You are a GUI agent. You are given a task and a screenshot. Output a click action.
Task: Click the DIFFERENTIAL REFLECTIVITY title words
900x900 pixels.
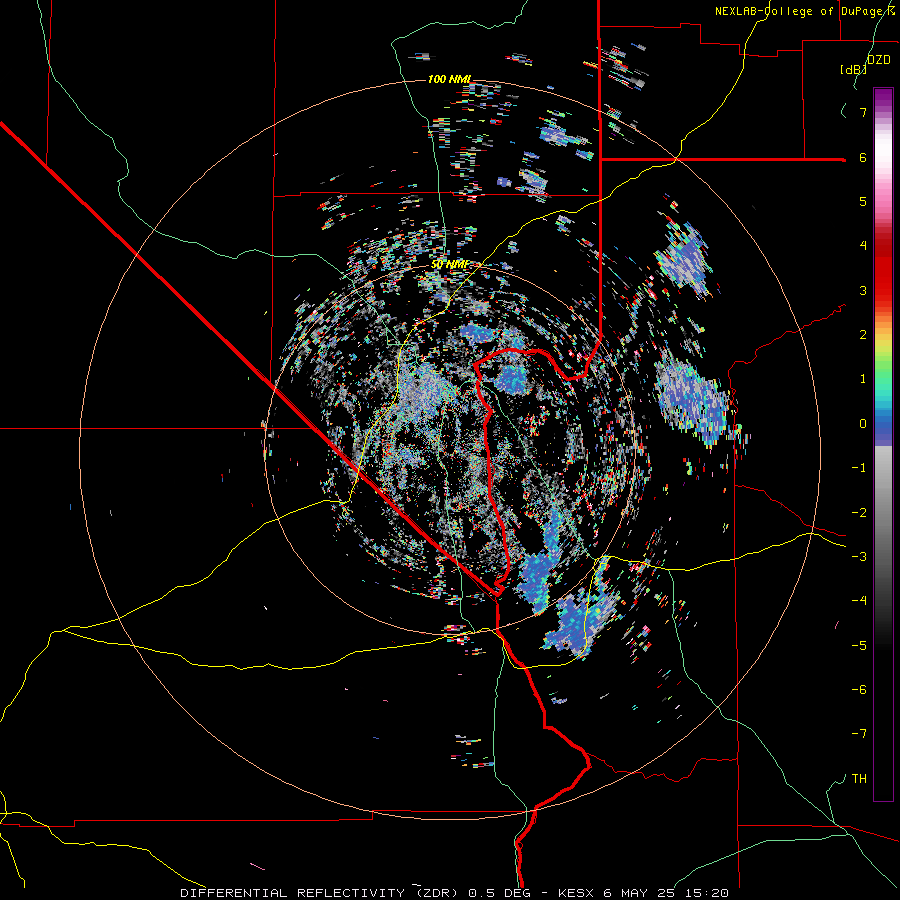click(x=293, y=893)
